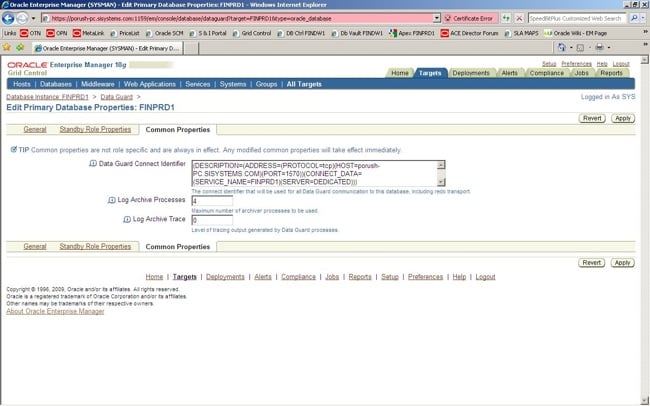The height and width of the screenshot is (406, 650).
Task: Open the address bar URL history dropdown
Action: [437, 18]
